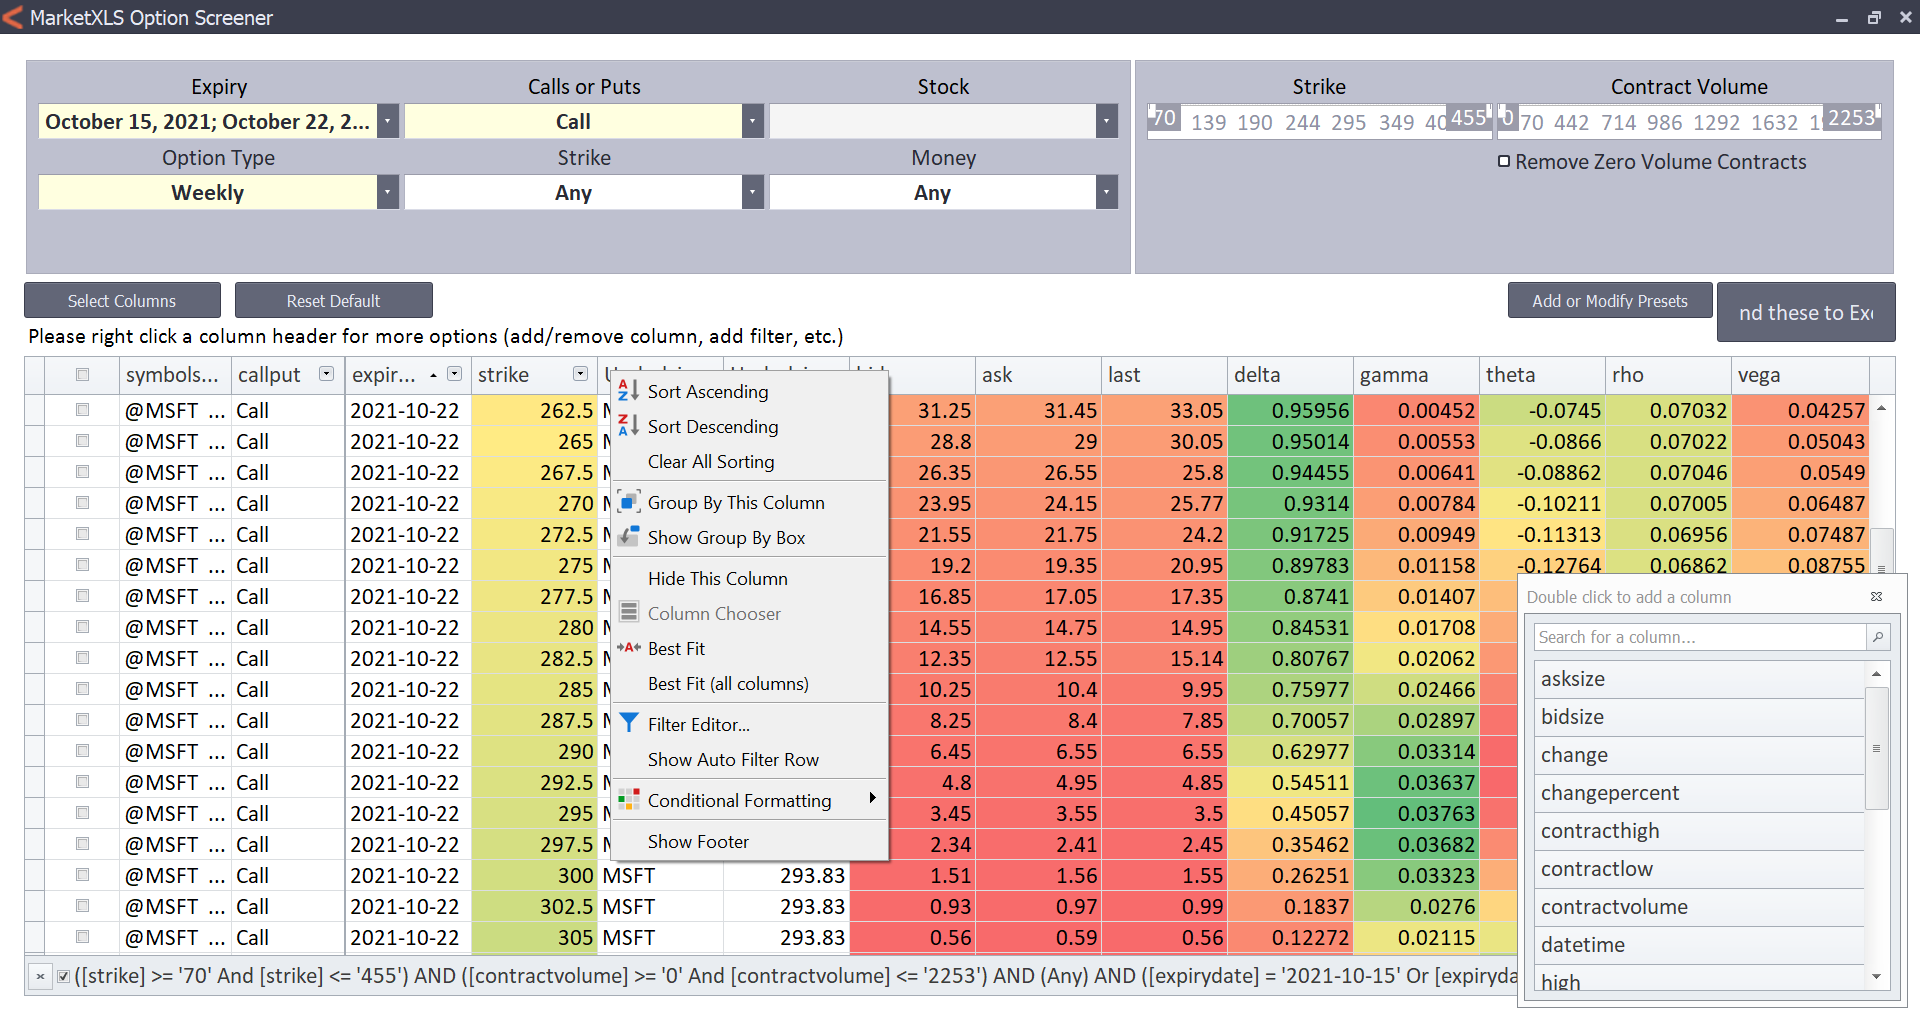
Task: Click the 2253 handle on Contract Volume slider
Action: (1851, 118)
